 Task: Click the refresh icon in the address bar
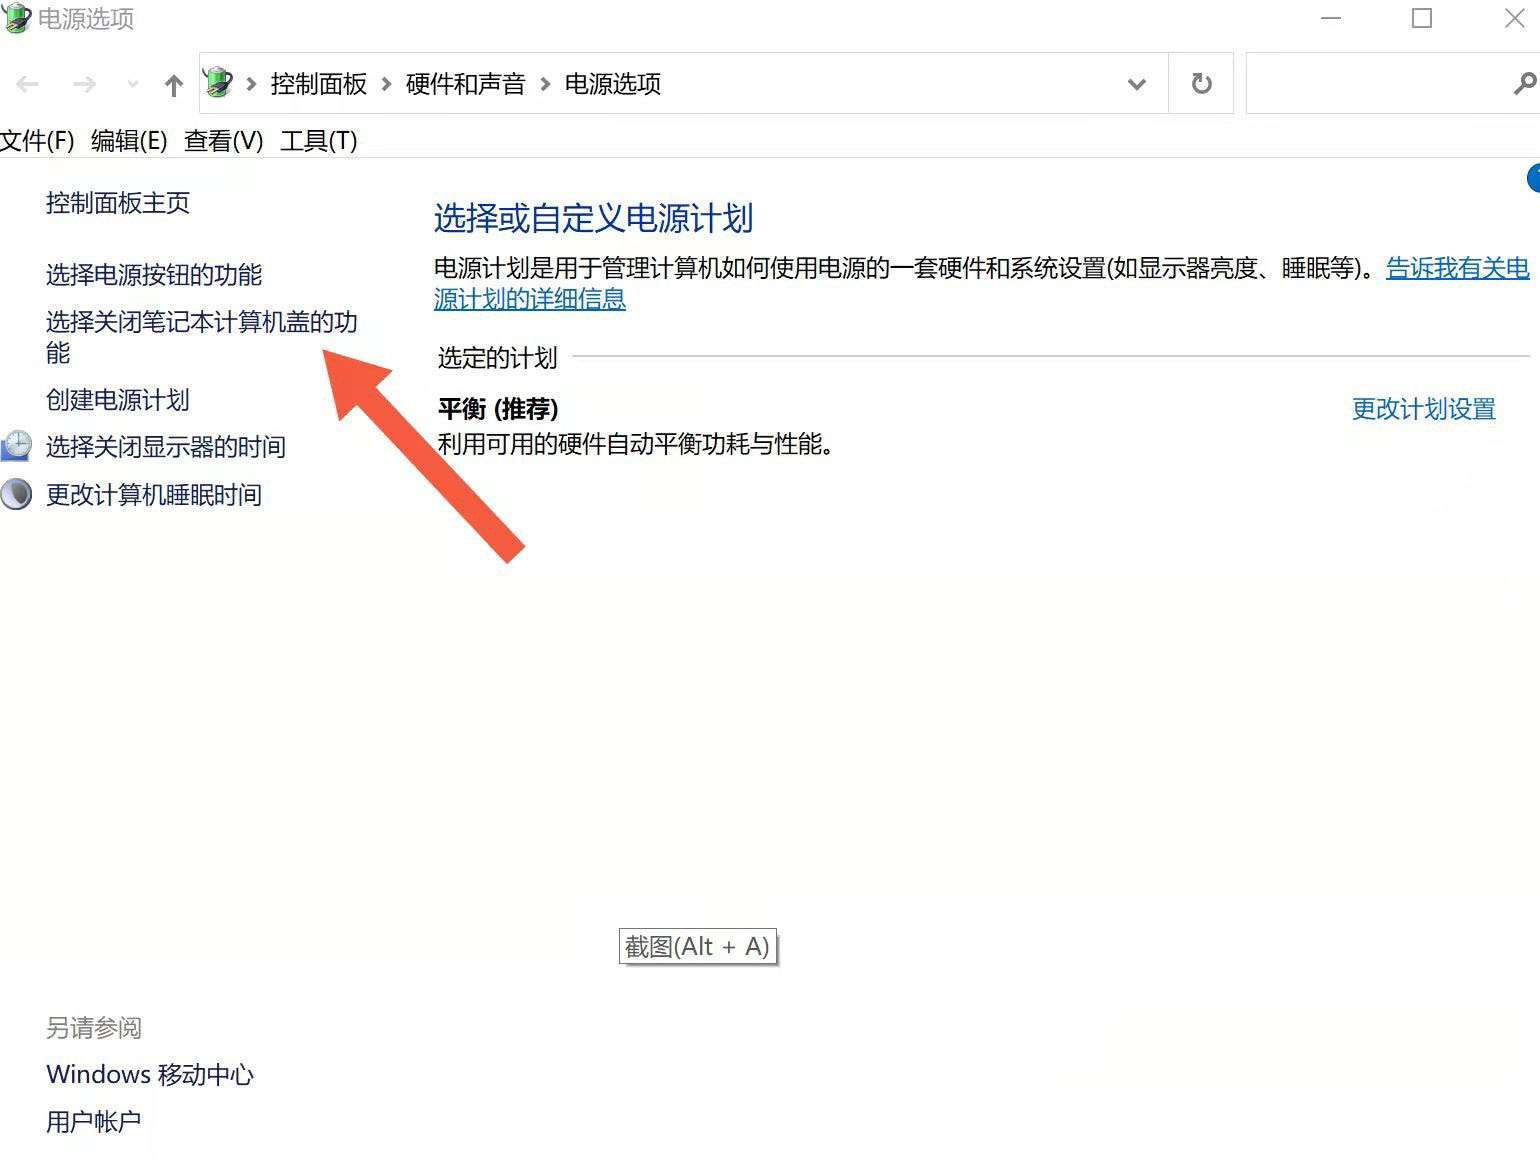pyautogui.click(x=1201, y=83)
